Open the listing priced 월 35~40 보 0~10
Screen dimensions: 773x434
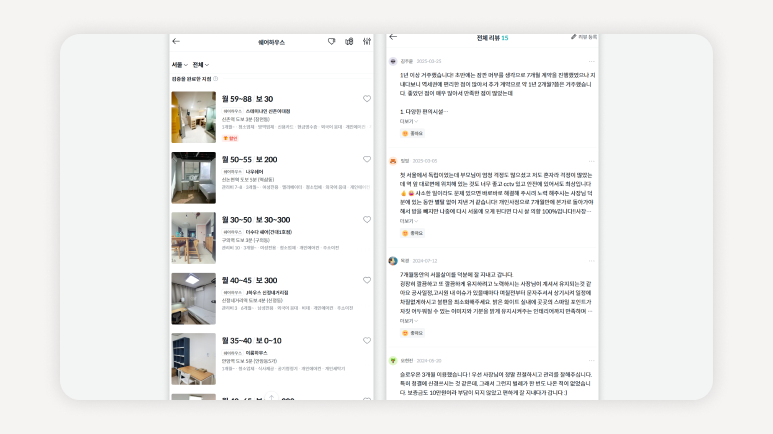(251, 341)
